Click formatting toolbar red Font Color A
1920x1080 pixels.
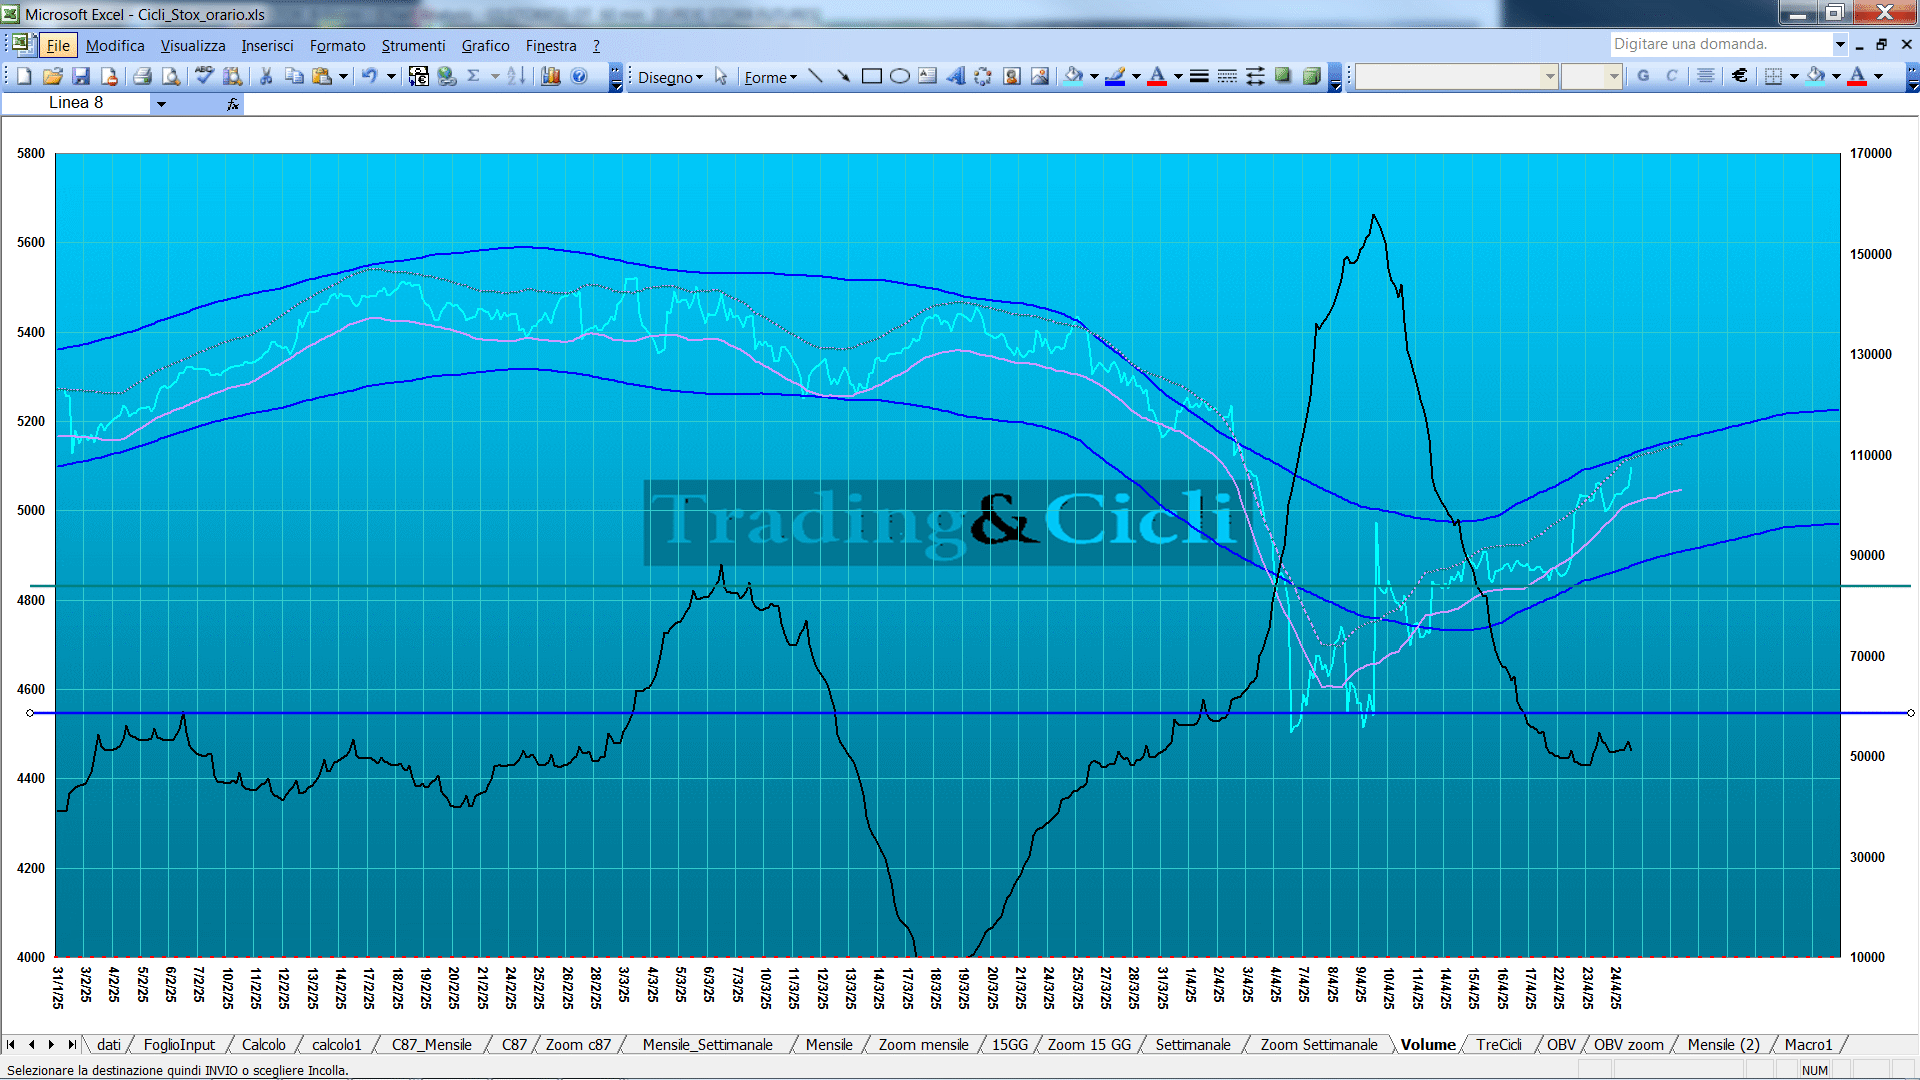coord(1857,76)
